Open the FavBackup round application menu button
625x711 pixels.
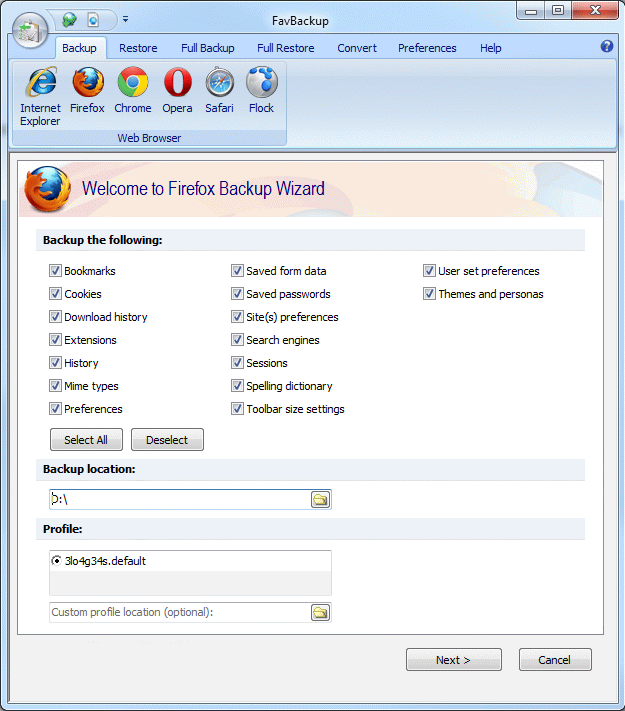30,31
